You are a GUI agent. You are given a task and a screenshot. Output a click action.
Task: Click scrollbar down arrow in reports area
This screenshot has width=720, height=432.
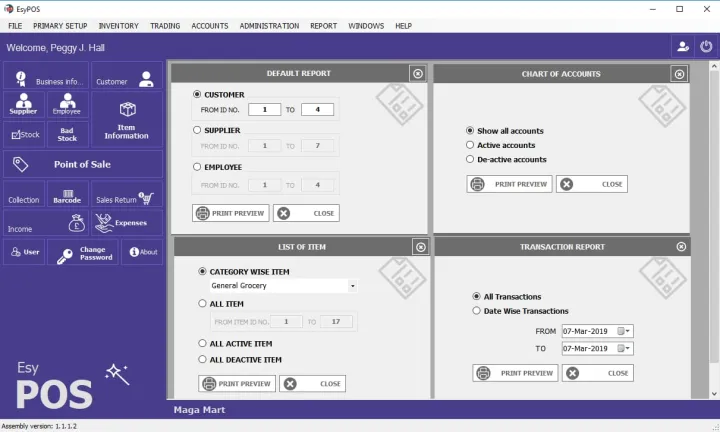pyautogui.click(x=714, y=393)
